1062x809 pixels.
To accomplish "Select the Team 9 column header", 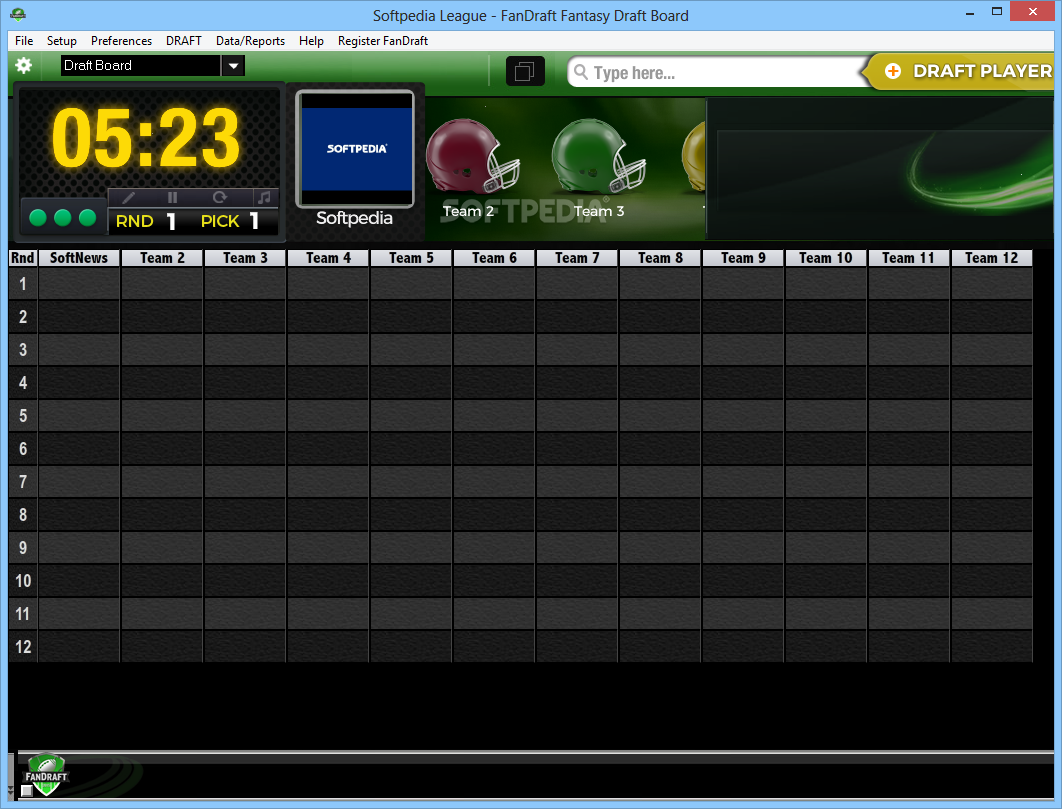I will (x=743, y=257).
